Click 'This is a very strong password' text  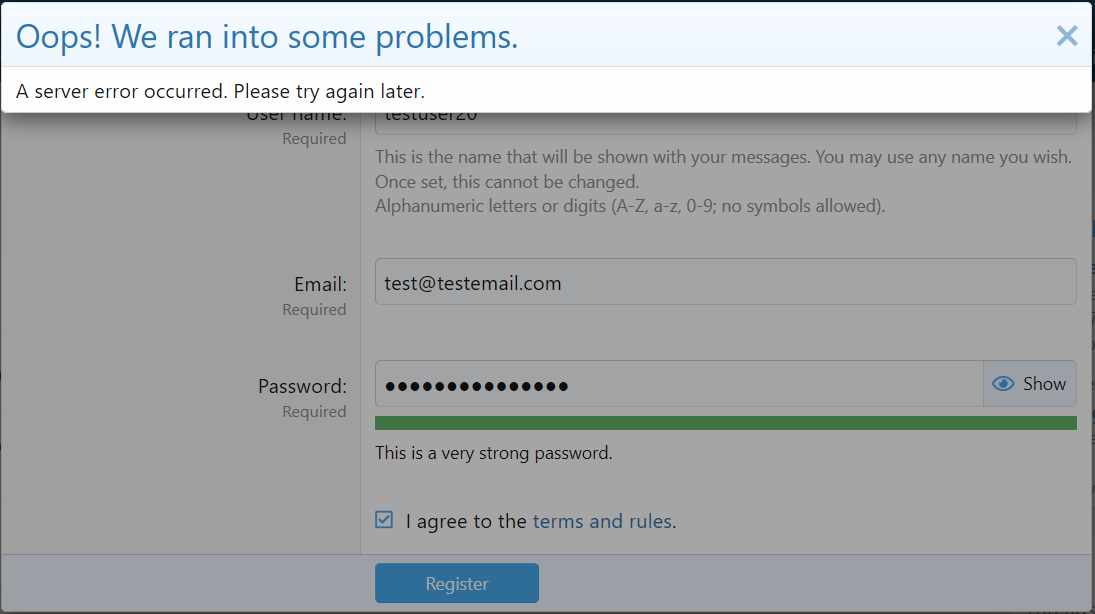pyautogui.click(x=494, y=453)
